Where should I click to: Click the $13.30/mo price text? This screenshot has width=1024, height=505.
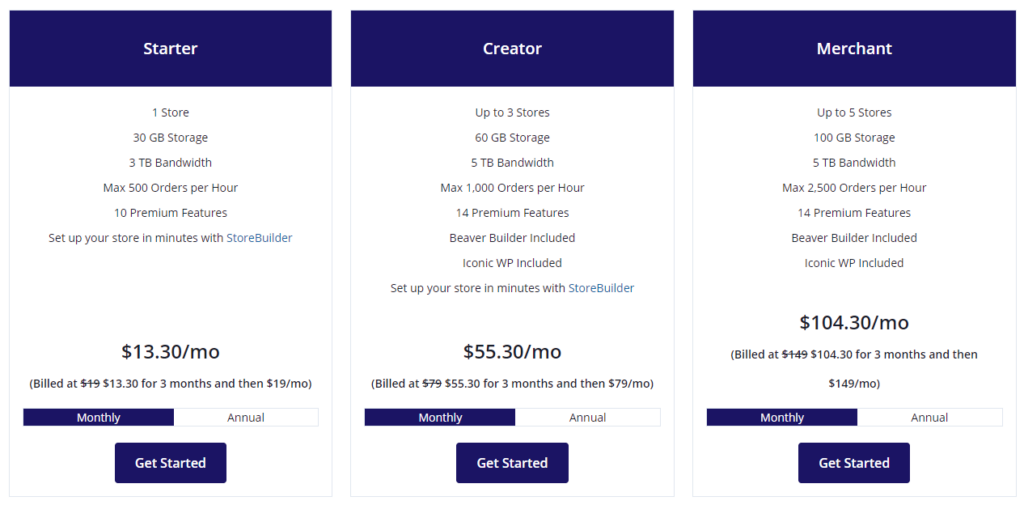coord(170,351)
